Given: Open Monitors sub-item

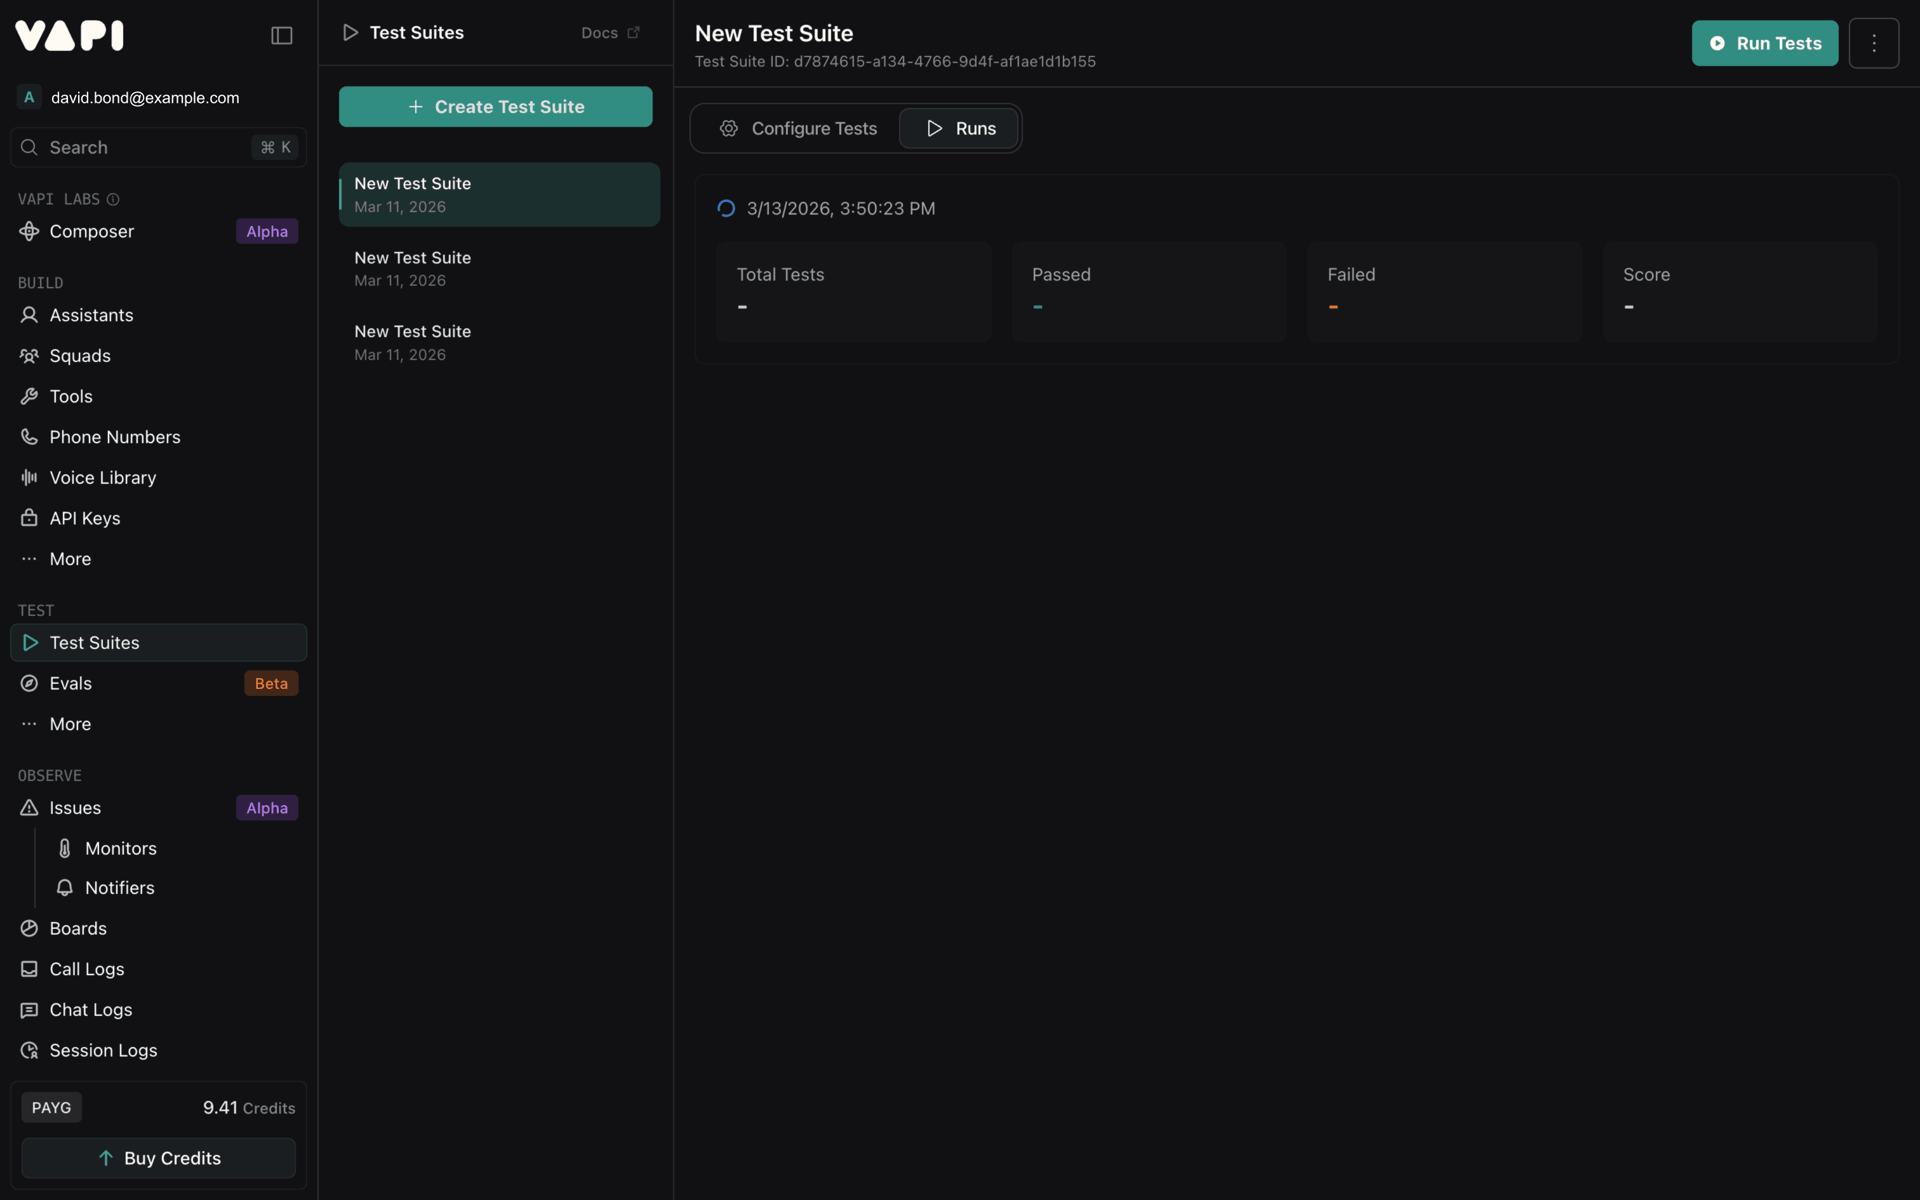Looking at the screenshot, I should click(x=175, y=848).
